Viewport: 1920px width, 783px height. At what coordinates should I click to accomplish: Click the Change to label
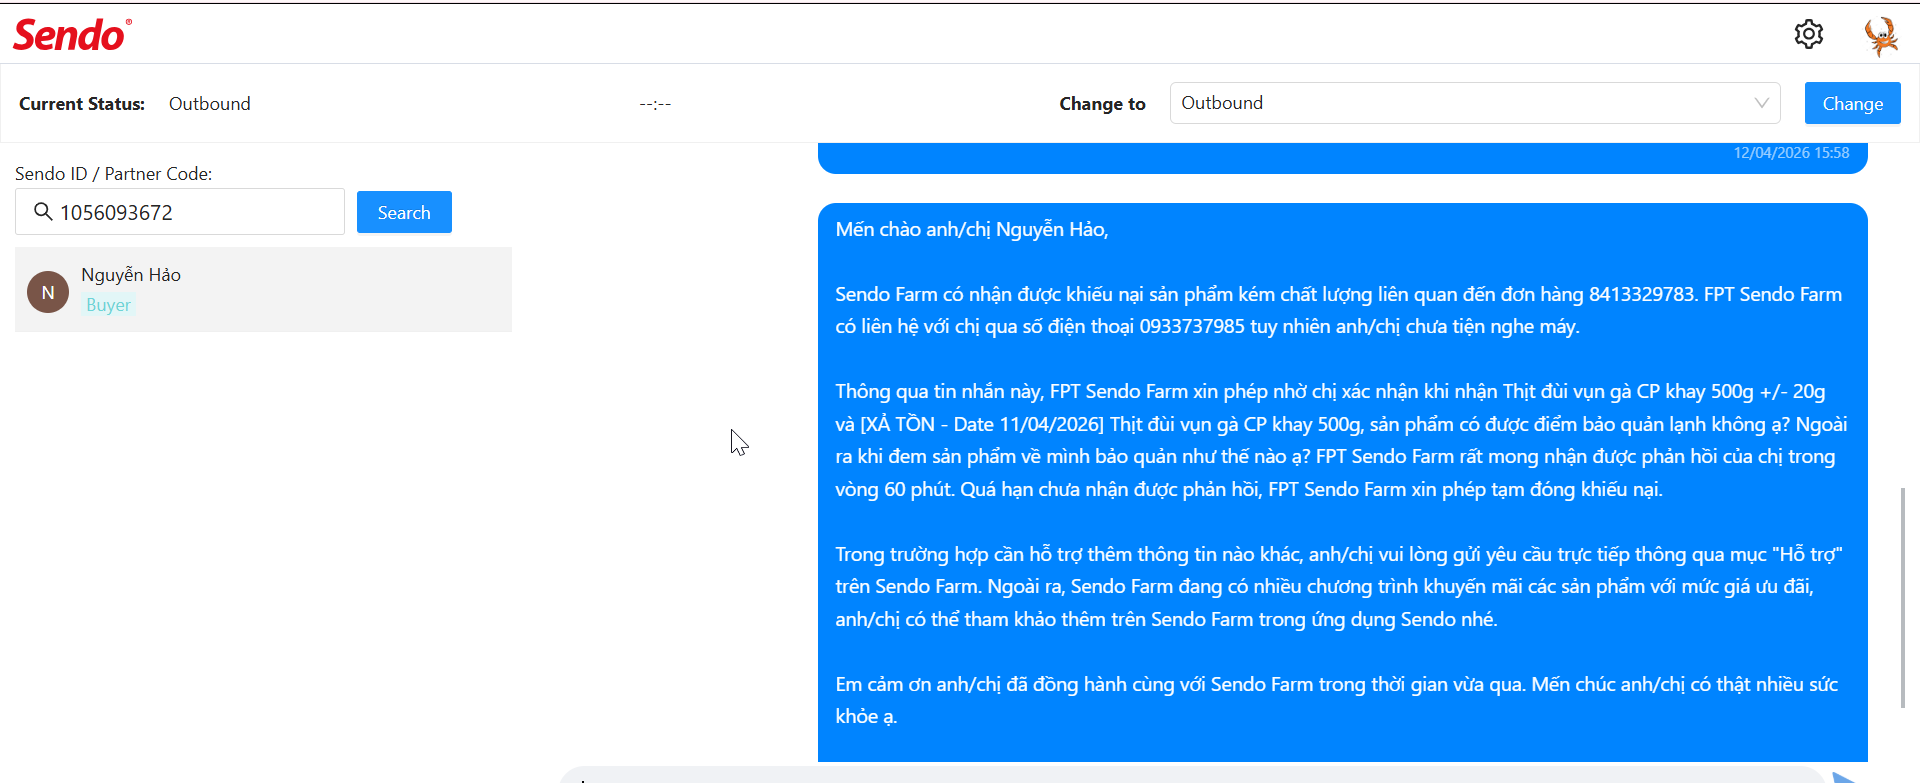tap(1102, 104)
